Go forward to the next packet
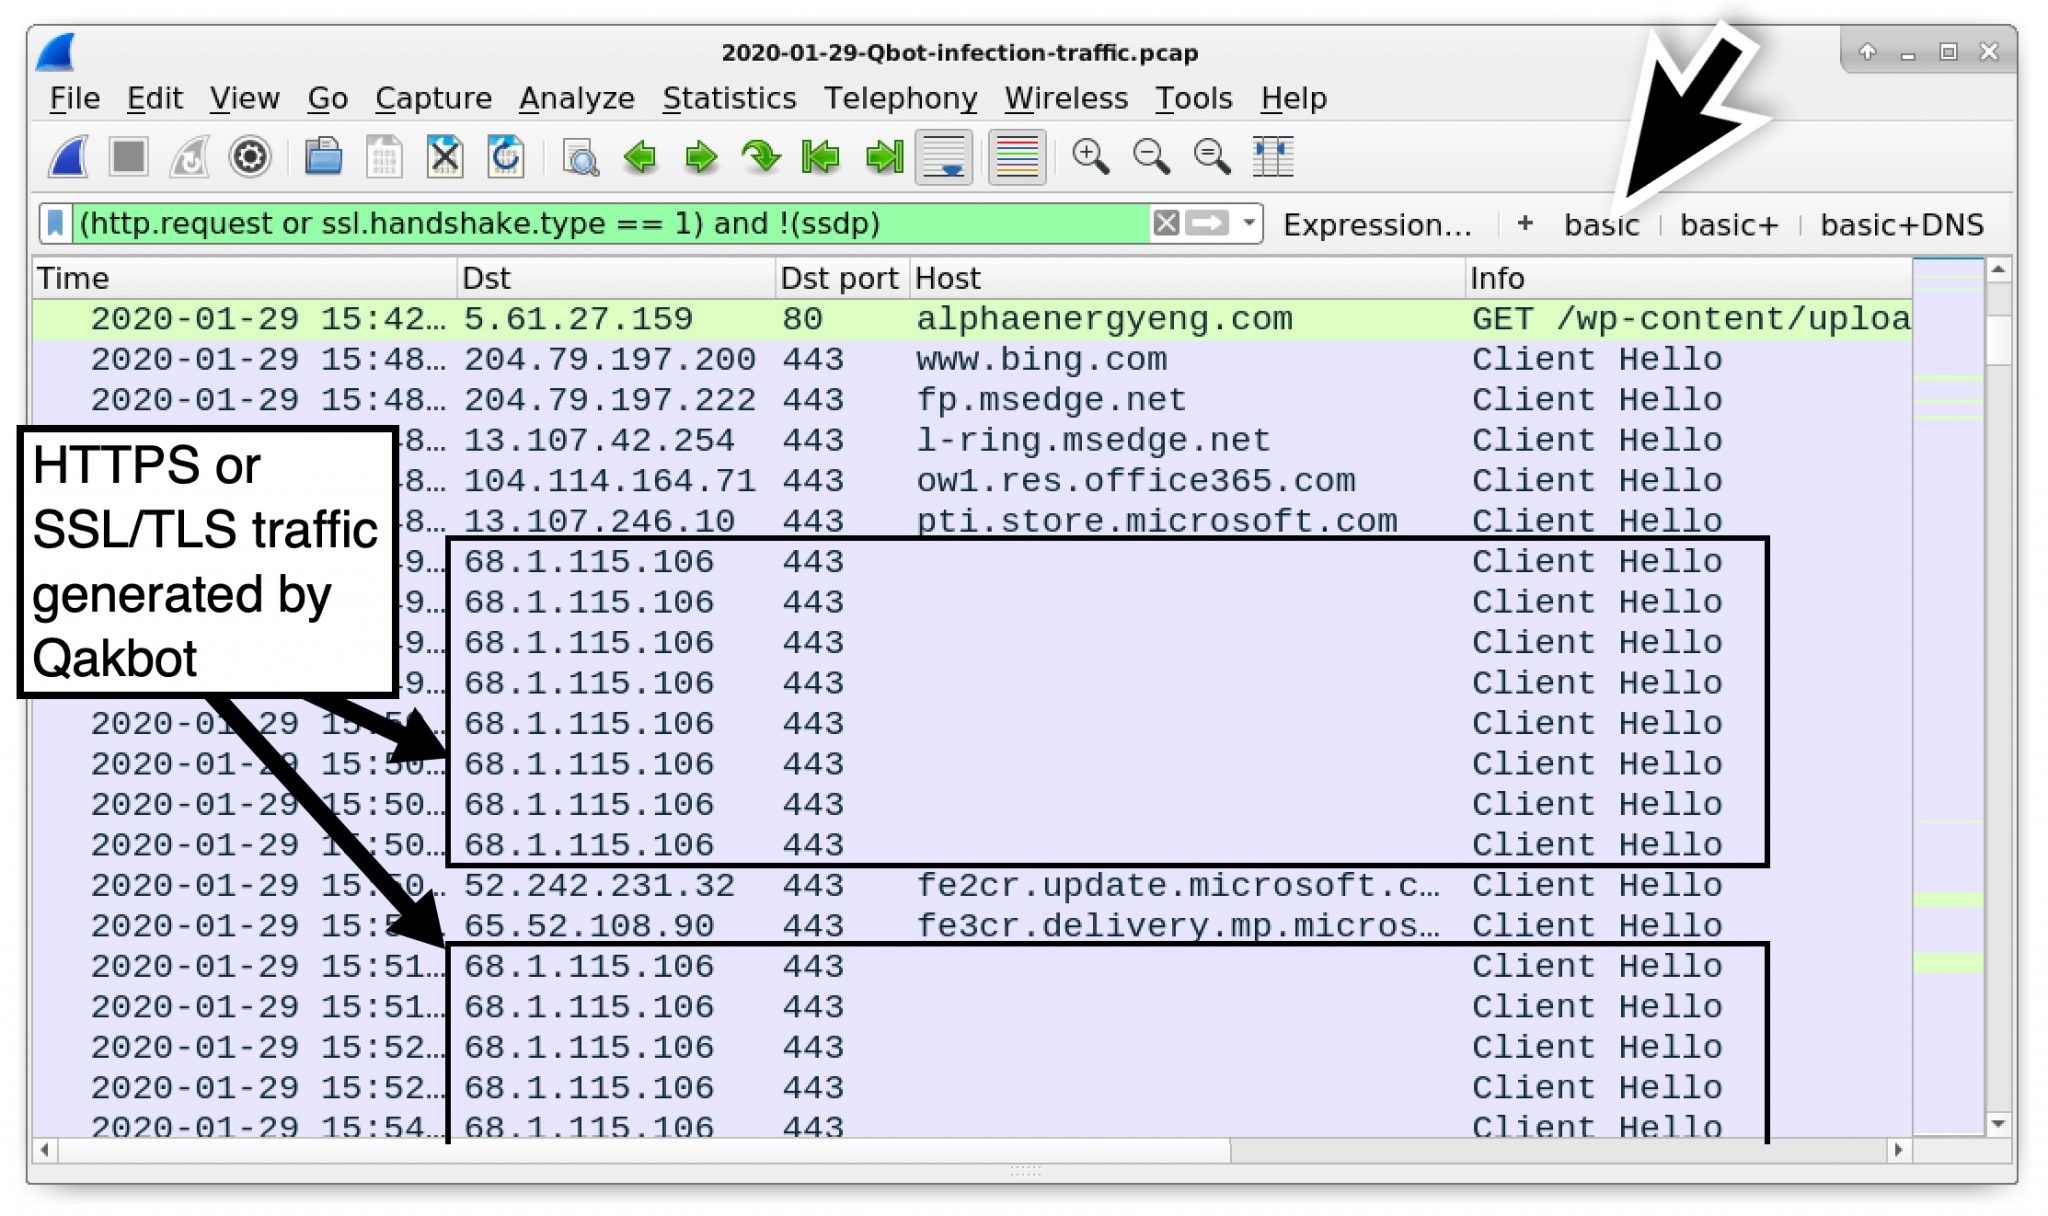Image resolution: width=2048 pixels, height=1216 pixels. pos(701,157)
